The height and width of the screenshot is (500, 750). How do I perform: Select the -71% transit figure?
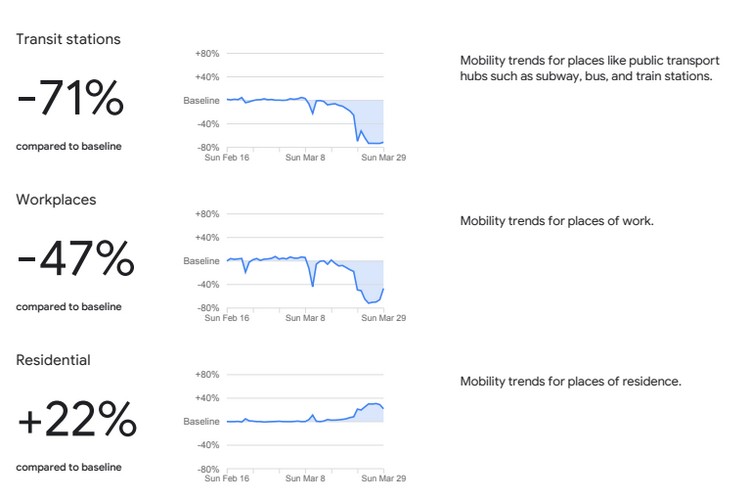coord(71,99)
